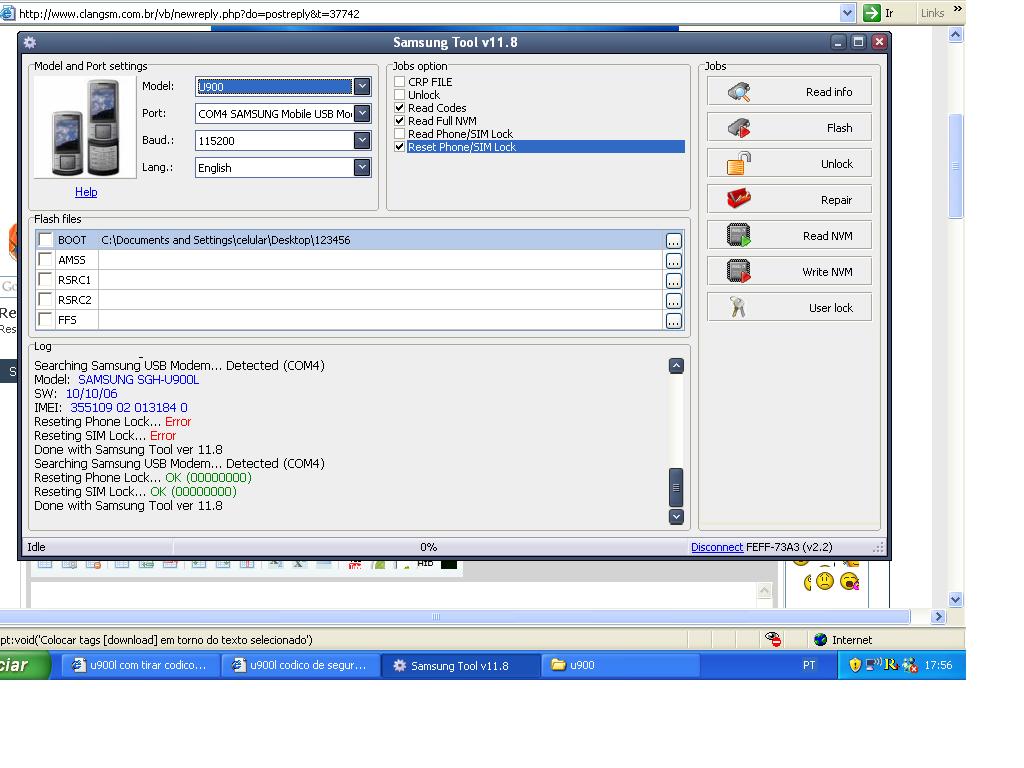1024x768 pixels.
Task: Expand the Port COM4 dropdown
Action: point(362,114)
